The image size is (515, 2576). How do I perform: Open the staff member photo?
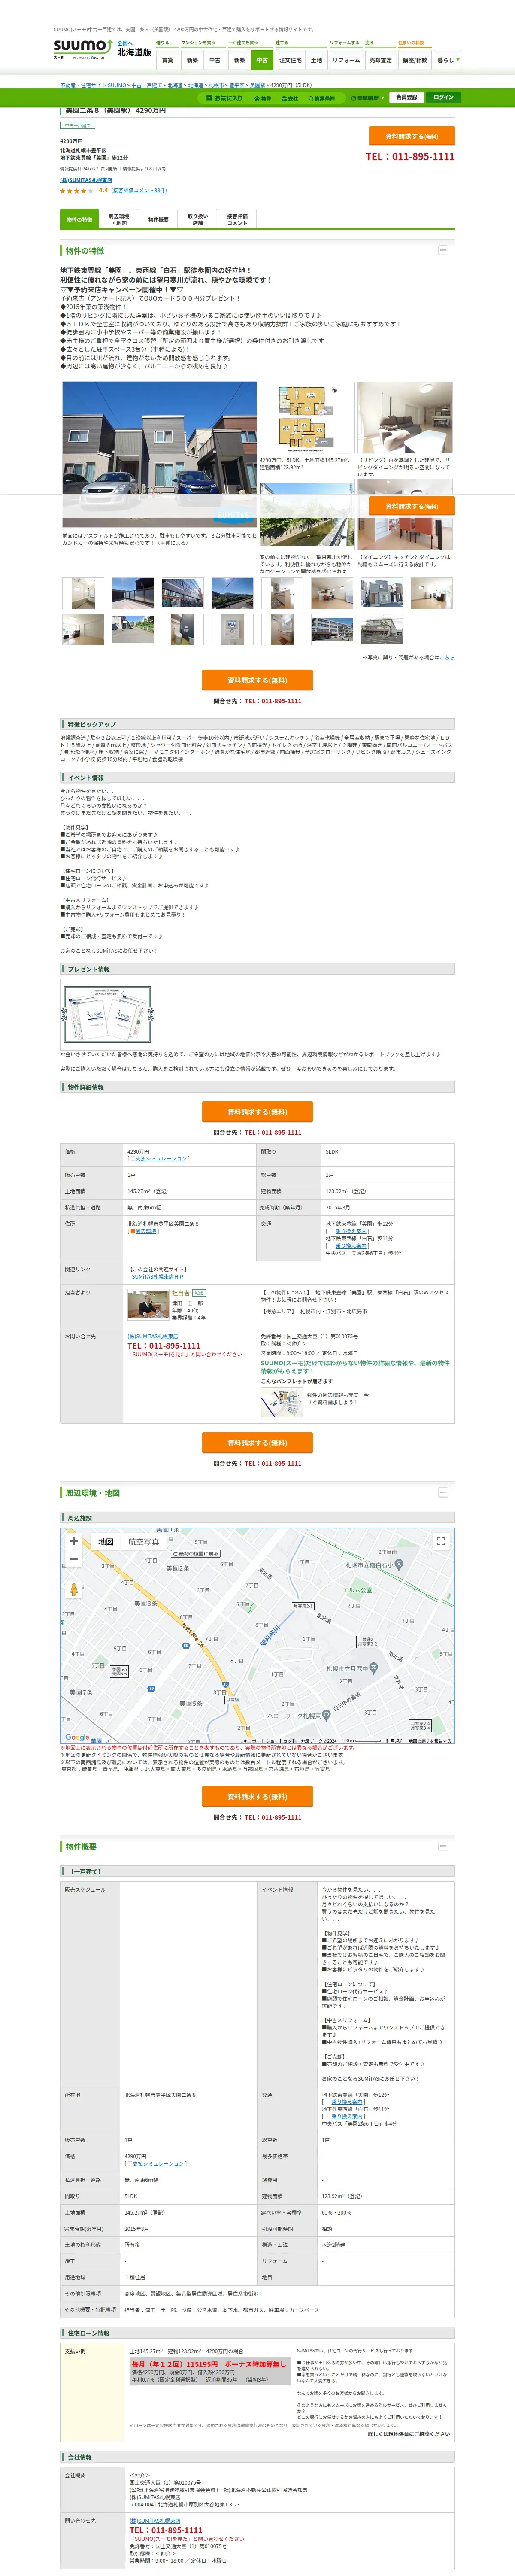coord(148,1304)
